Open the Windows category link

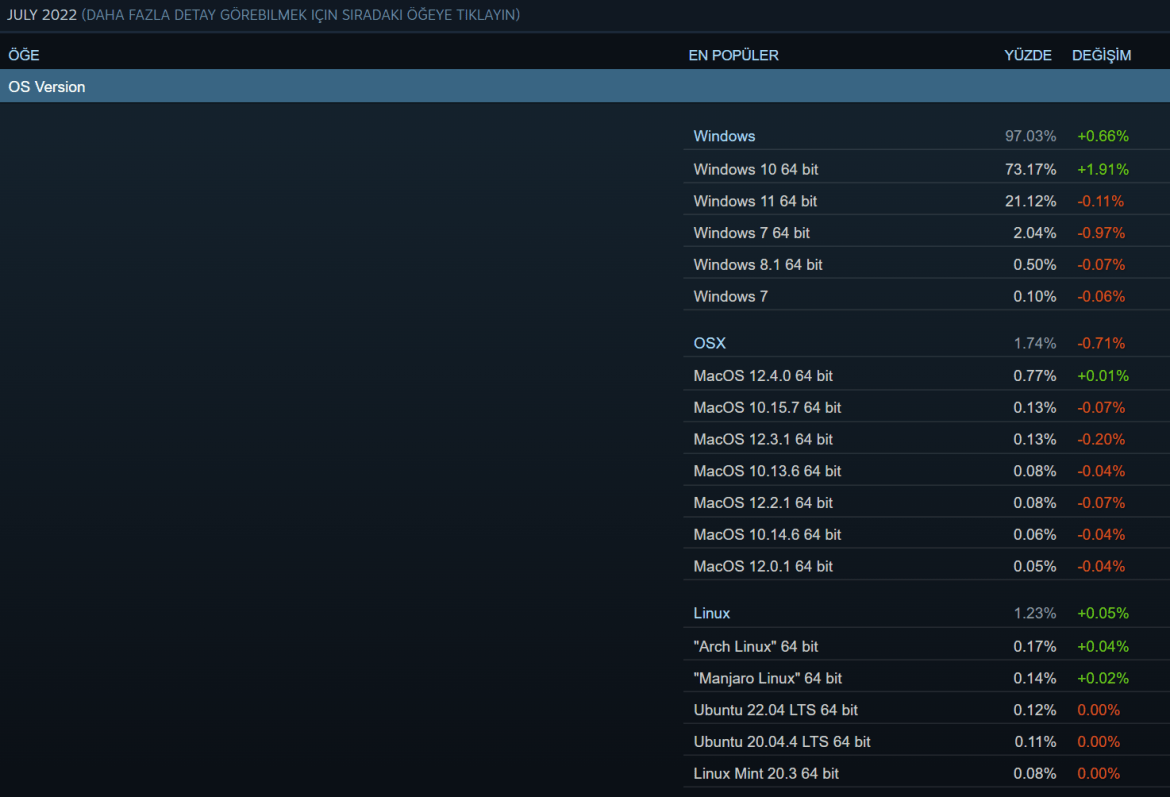point(724,136)
